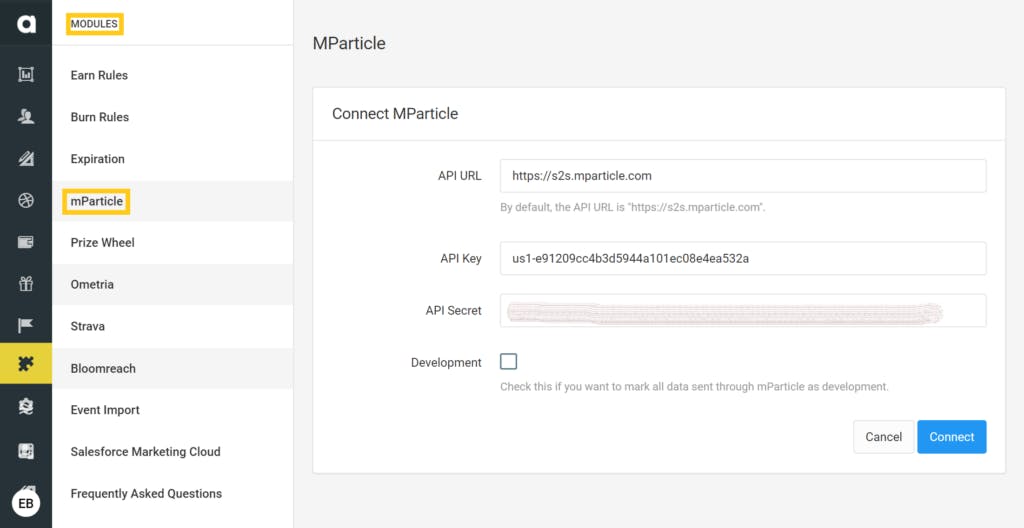Viewport: 1024px width, 528px height.
Task: Open the wallet icon in sidebar
Action: coord(26,242)
